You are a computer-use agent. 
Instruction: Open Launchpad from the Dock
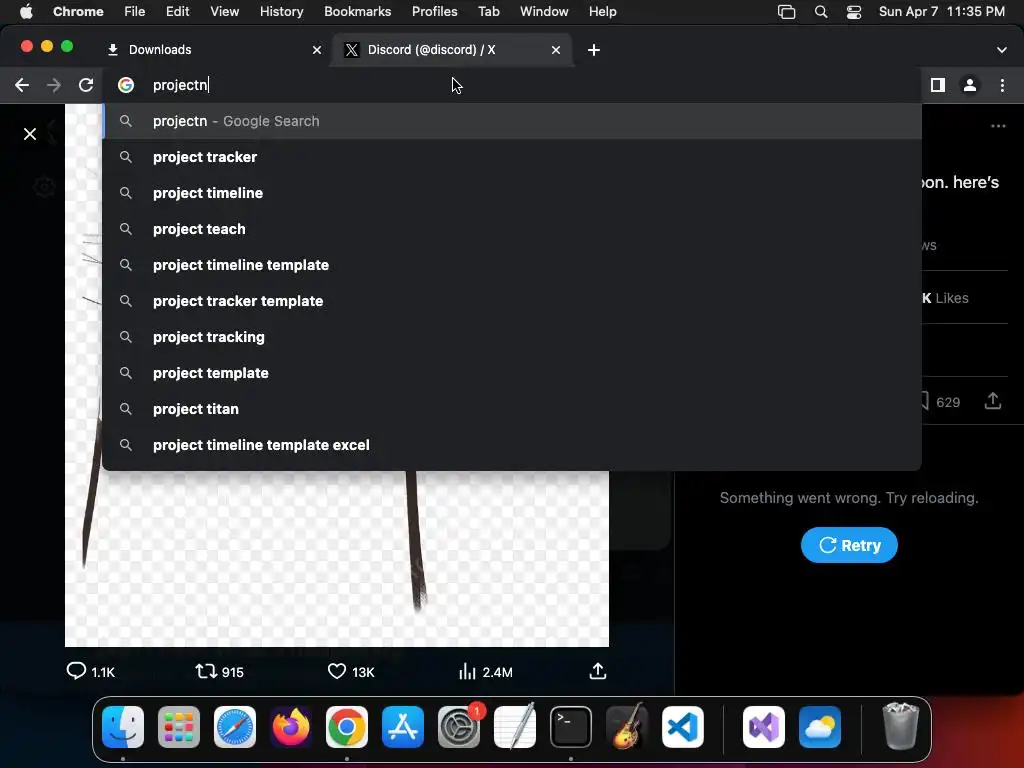click(x=179, y=727)
